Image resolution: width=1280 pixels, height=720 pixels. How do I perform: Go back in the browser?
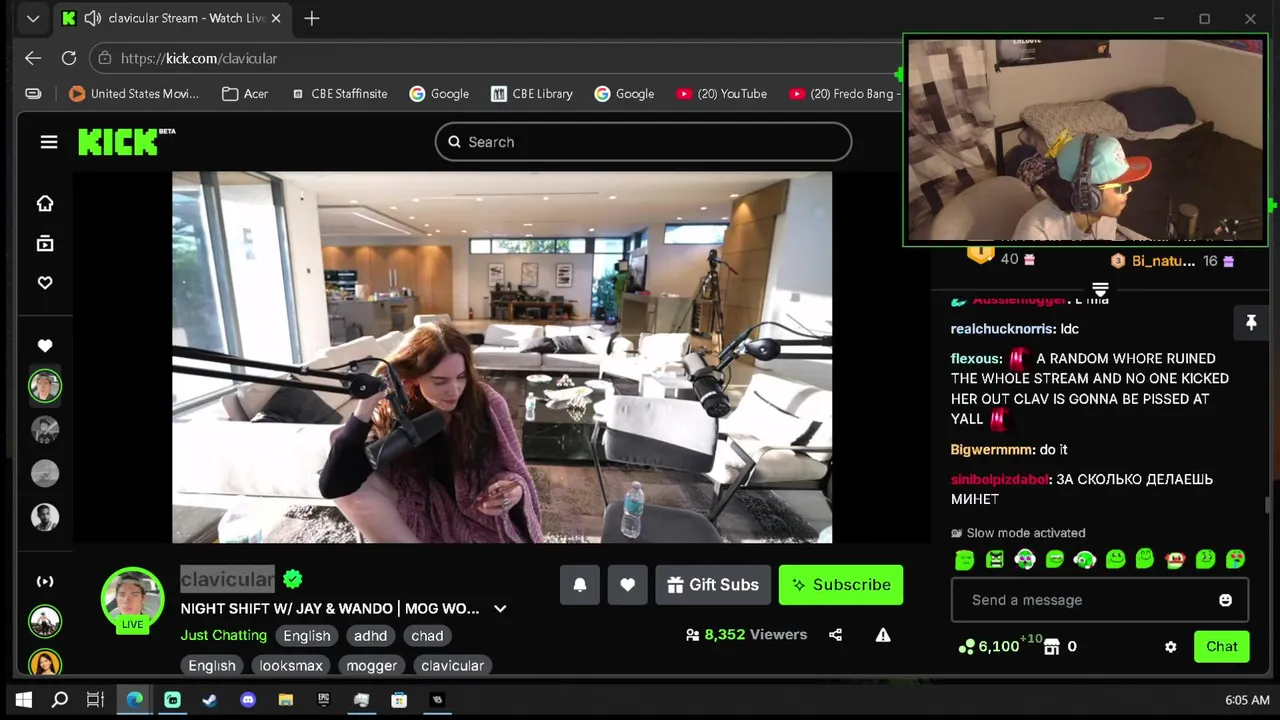click(33, 58)
